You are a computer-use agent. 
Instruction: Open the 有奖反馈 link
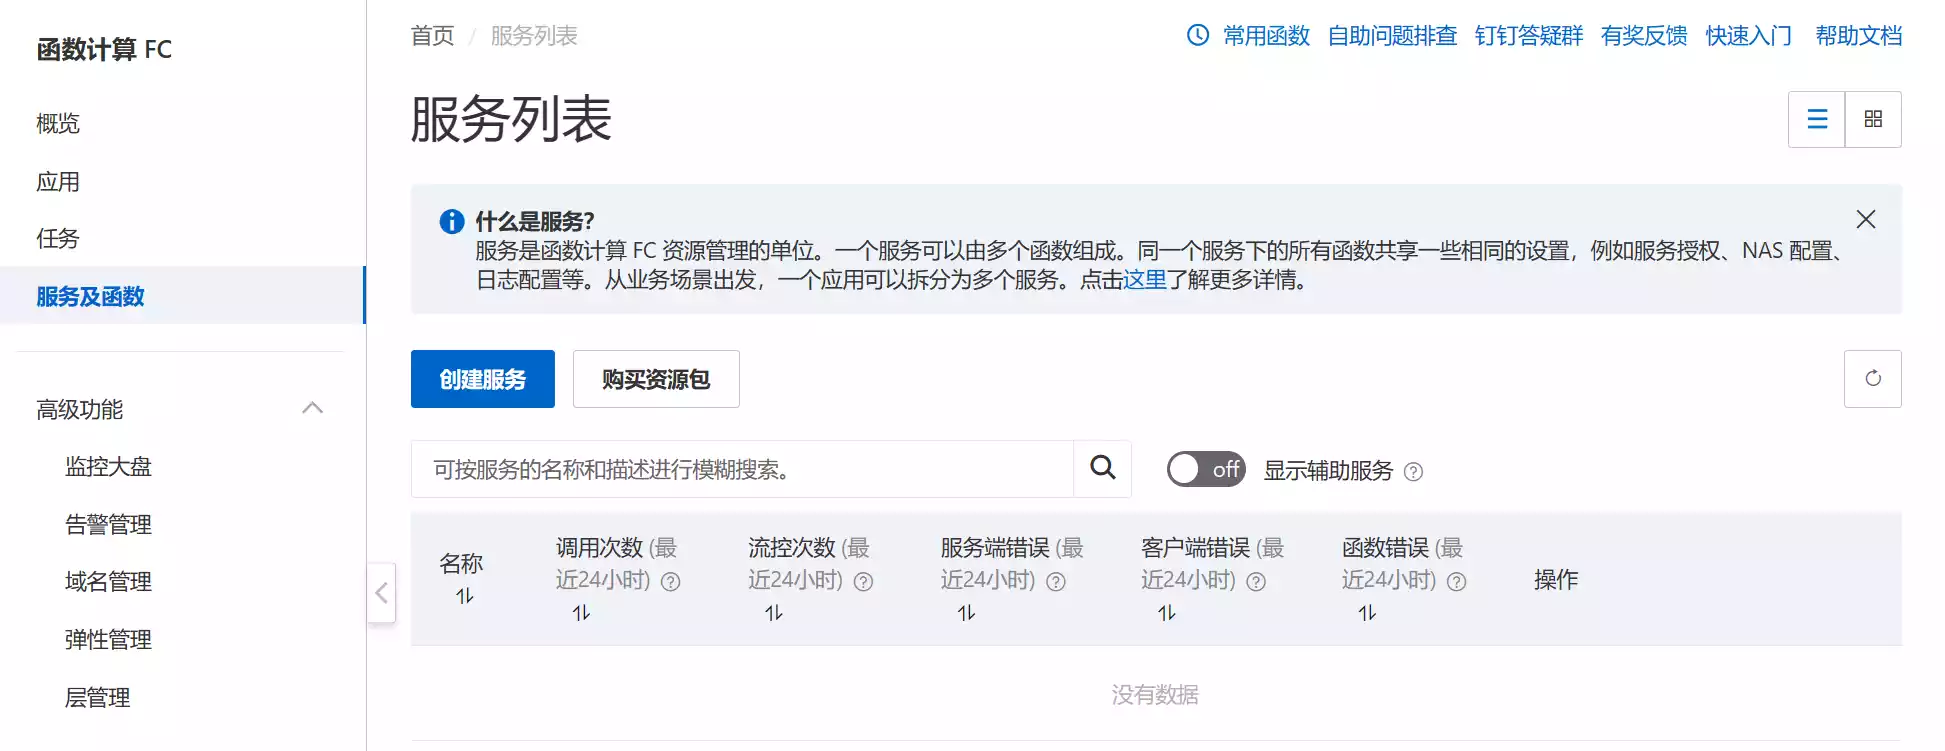point(1644,36)
